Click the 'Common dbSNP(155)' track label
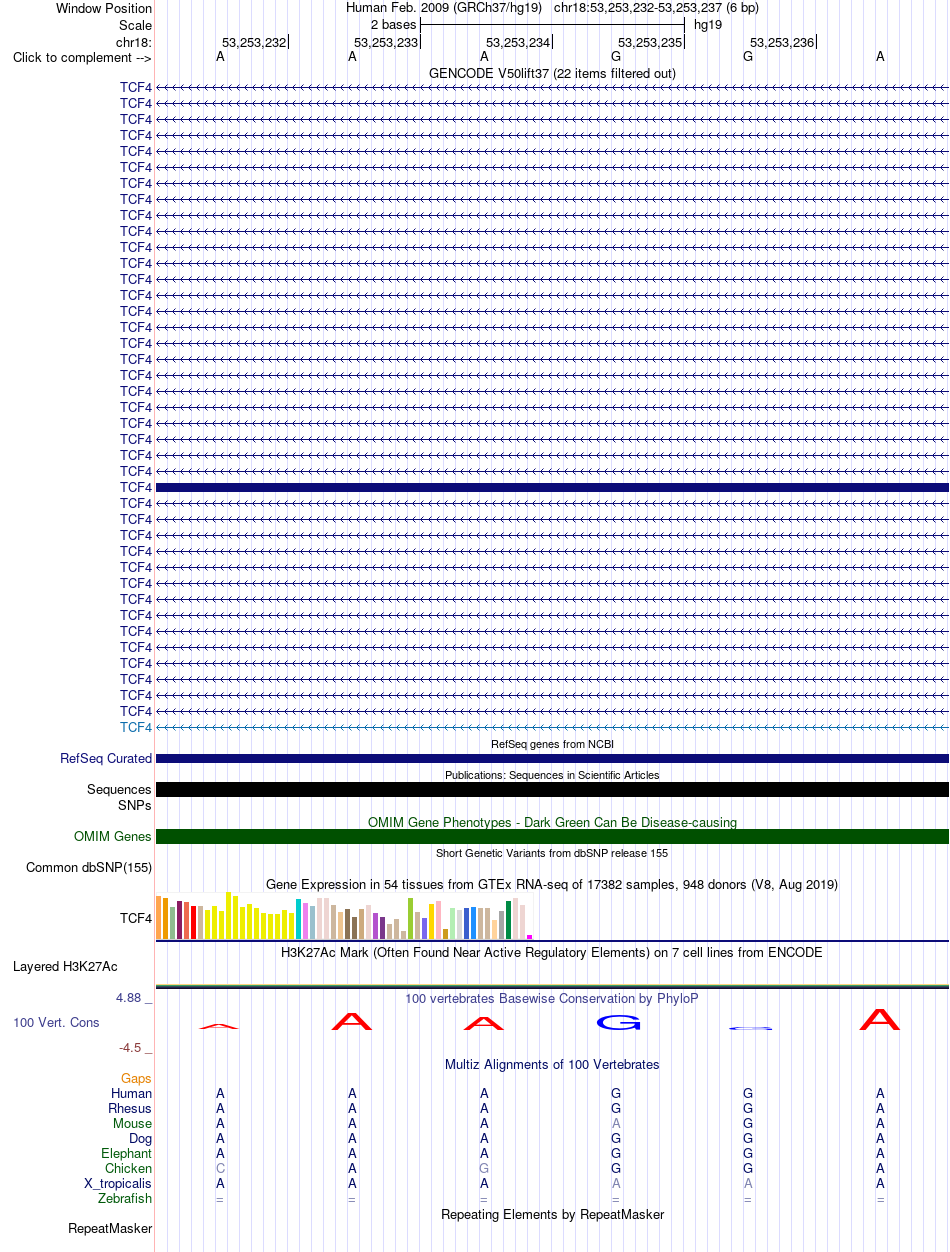Image resolution: width=950 pixels, height=1252 pixels. [89, 868]
